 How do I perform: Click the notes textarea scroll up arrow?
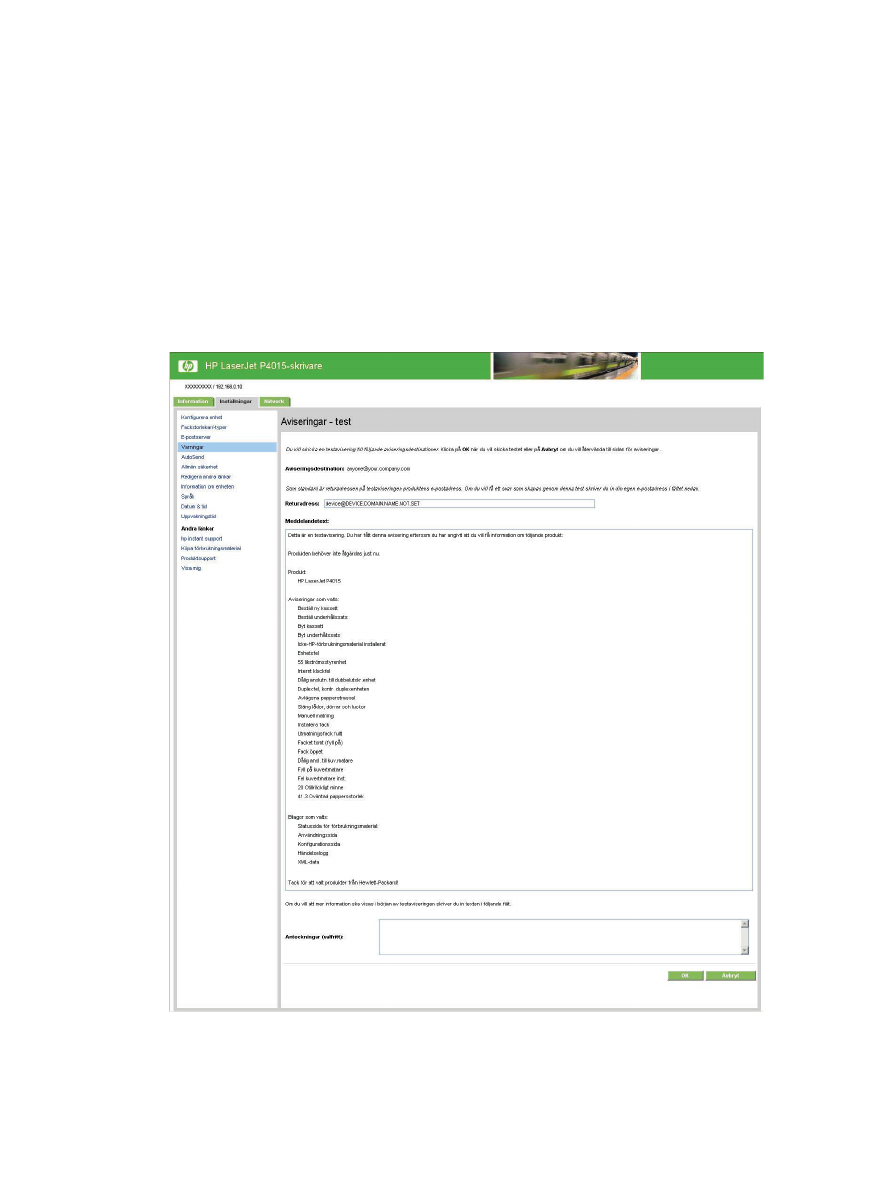coord(745,924)
